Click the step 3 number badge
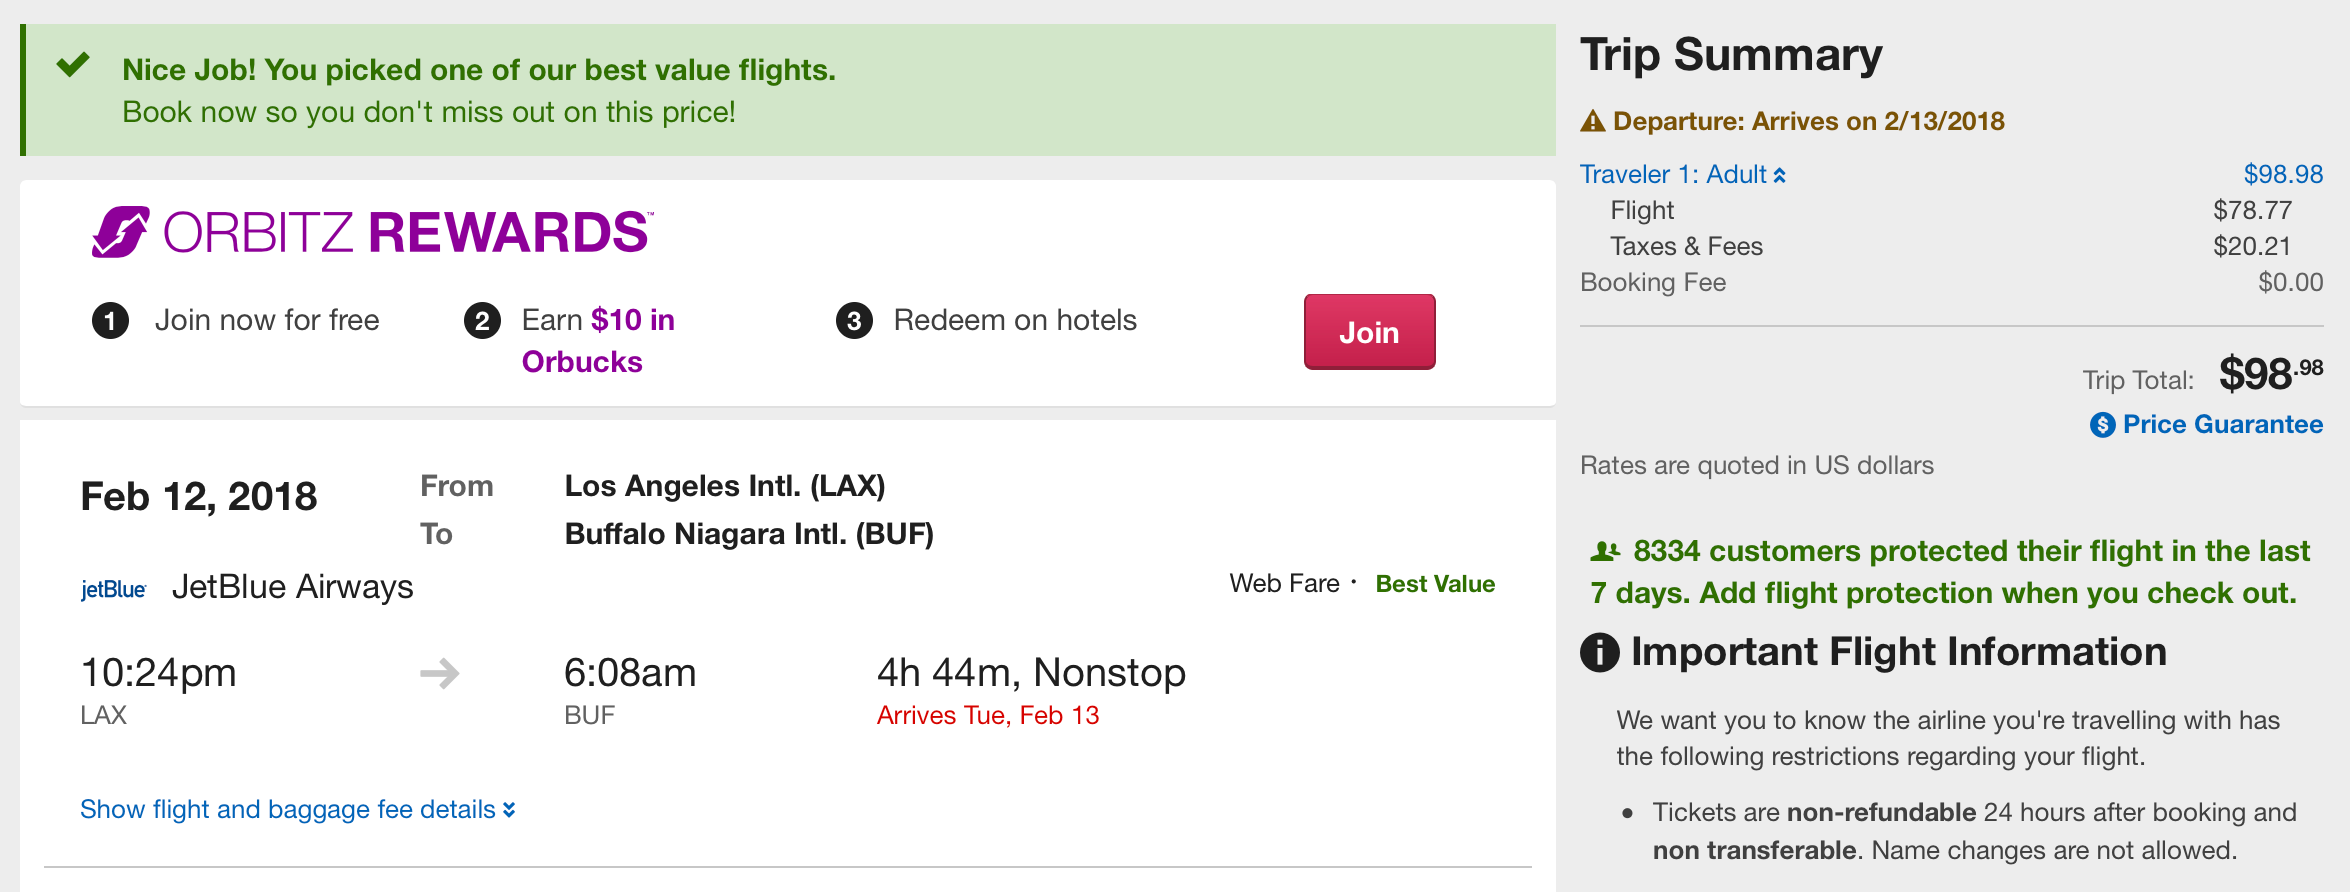2350x892 pixels. 854,321
